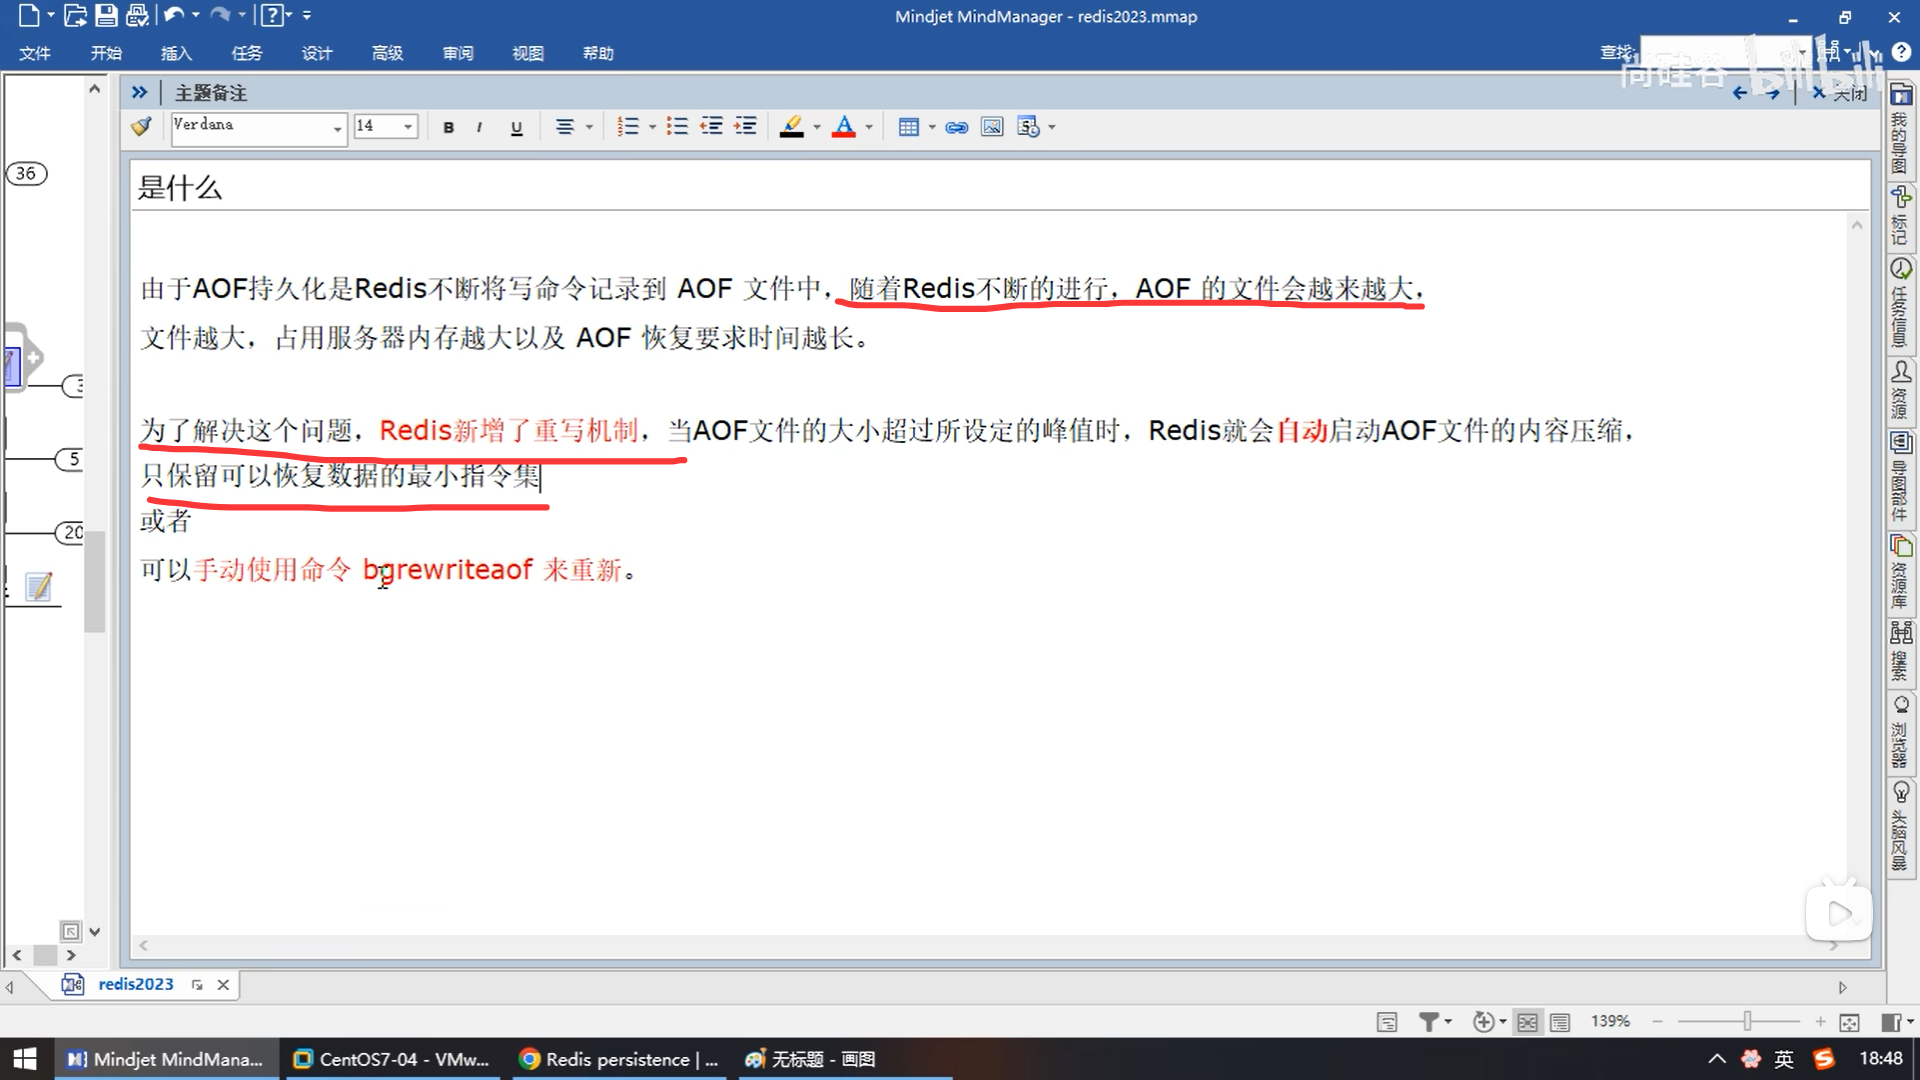
Task: Expand the filter dropdown in status bar
Action: pos(1448,1022)
